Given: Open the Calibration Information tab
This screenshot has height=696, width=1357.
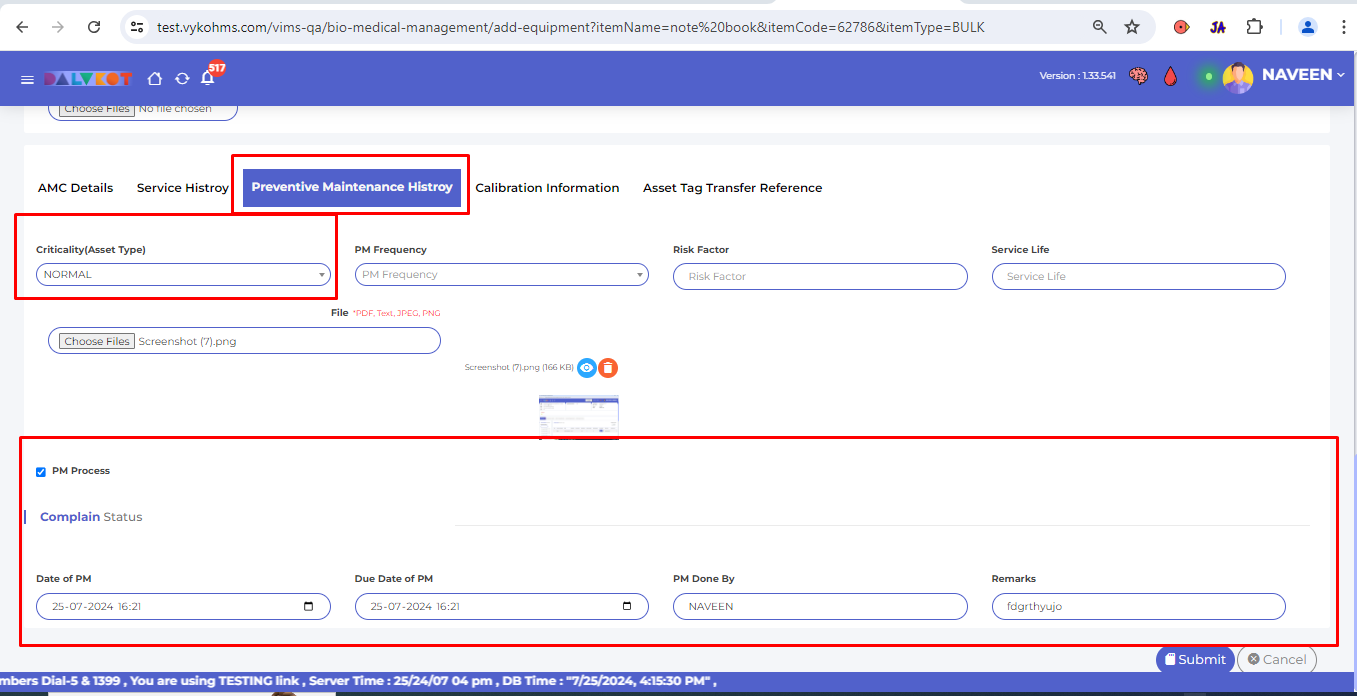Looking at the screenshot, I should pos(547,188).
